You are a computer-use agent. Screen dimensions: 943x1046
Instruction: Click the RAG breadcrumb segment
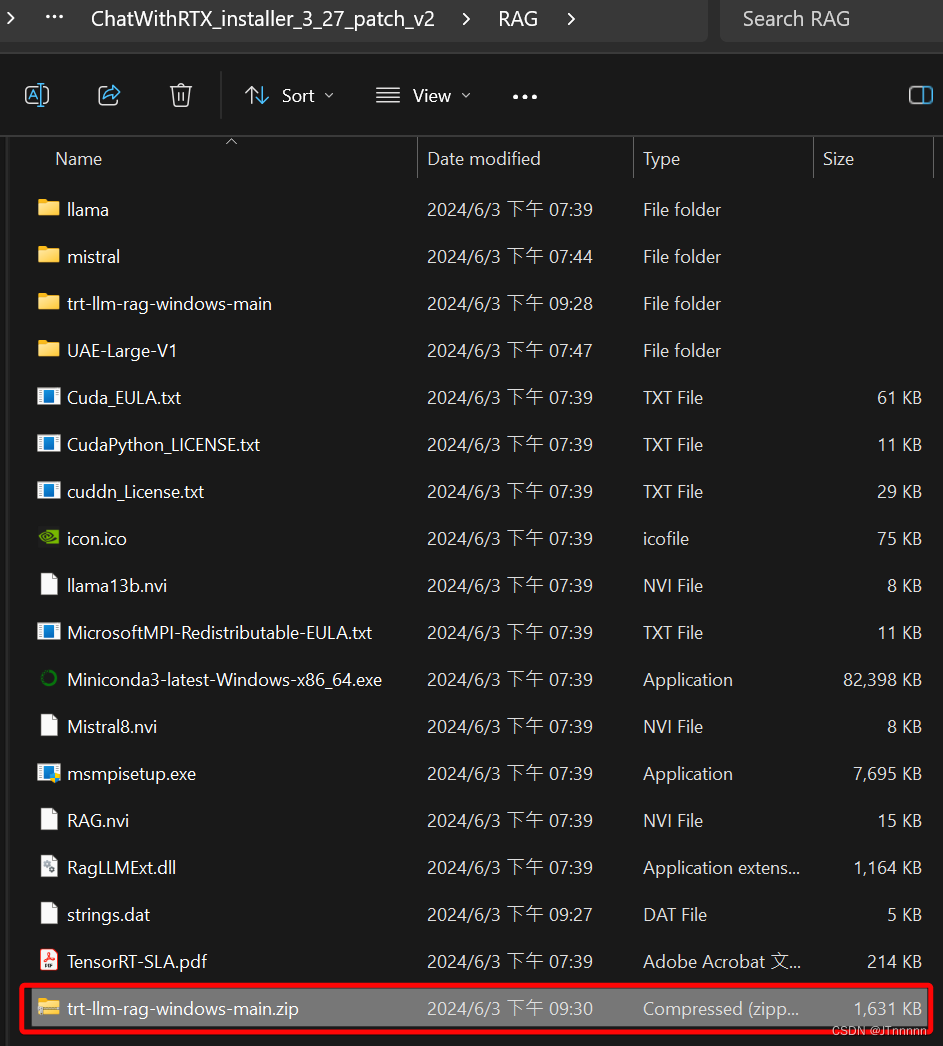pos(518,19)
